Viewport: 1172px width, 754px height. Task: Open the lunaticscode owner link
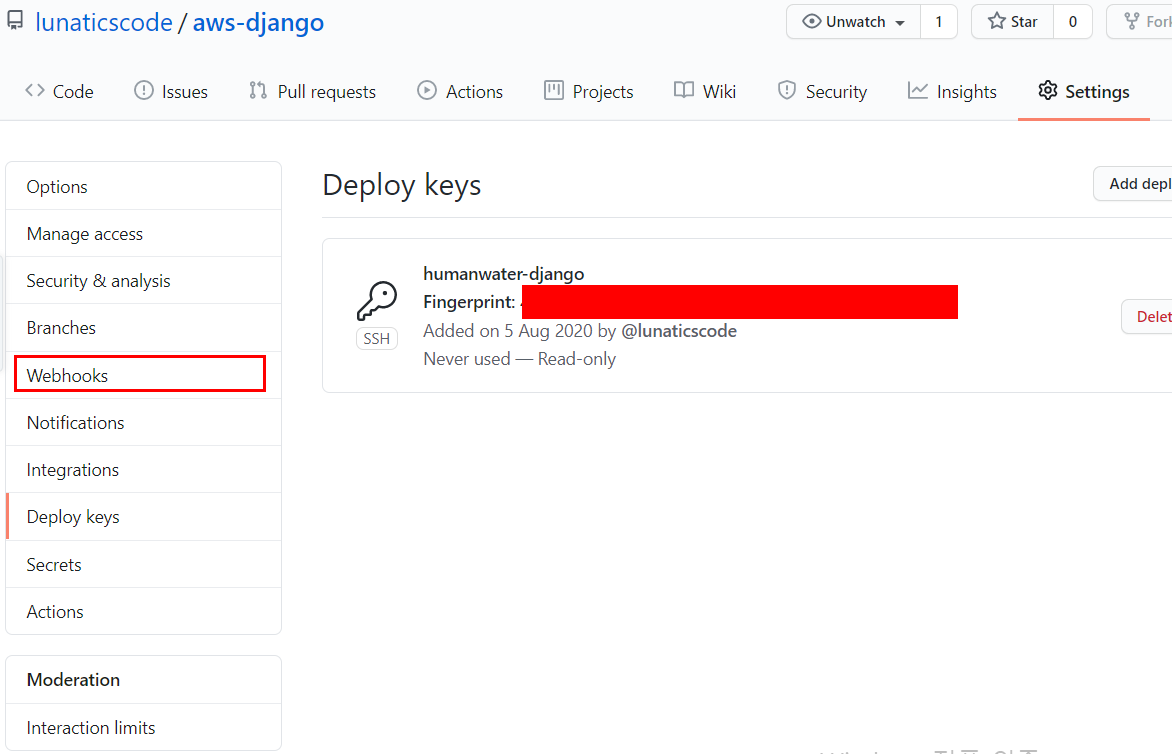[104, 22]
